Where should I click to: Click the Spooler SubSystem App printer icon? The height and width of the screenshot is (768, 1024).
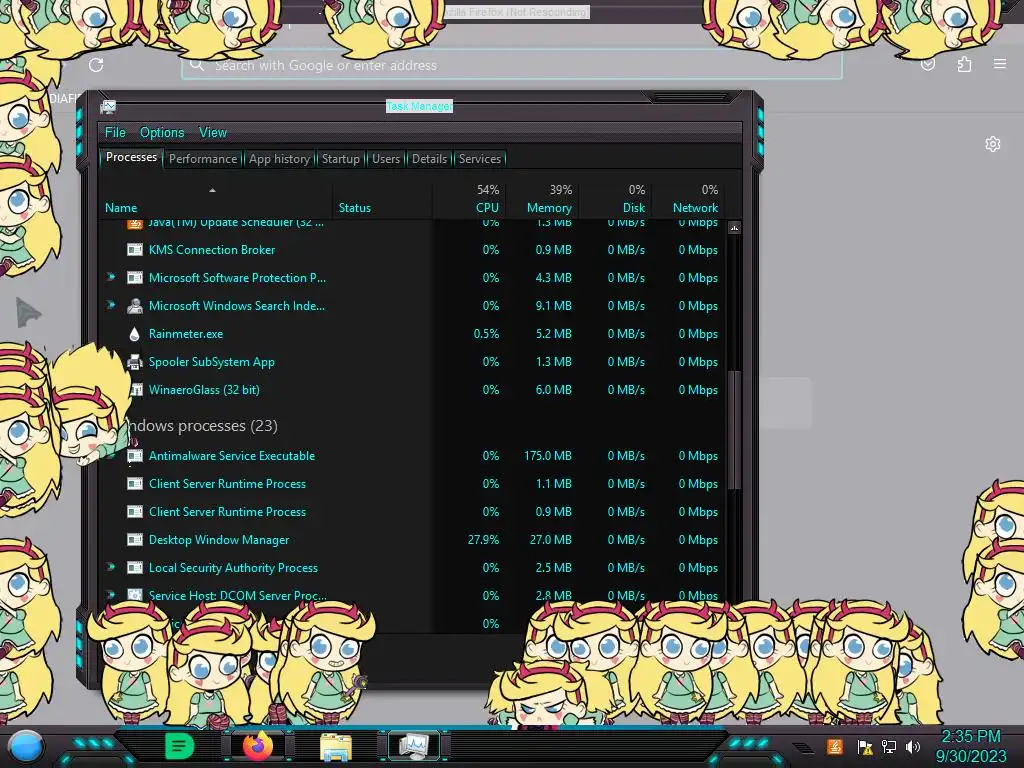pos(135,362)
